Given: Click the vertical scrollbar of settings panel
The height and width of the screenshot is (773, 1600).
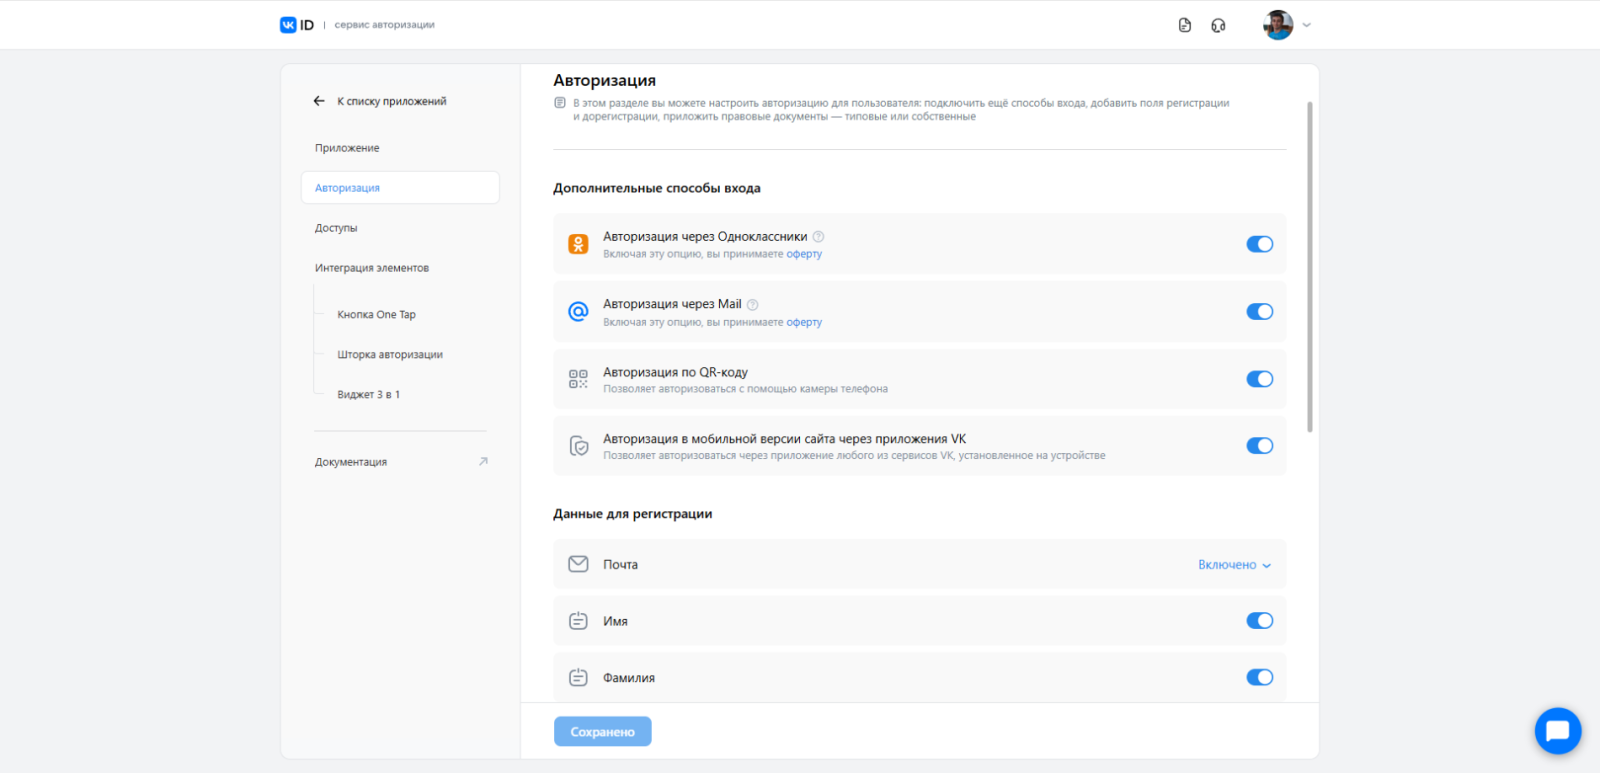Looking at the screenshot, I should (1309, 266).
